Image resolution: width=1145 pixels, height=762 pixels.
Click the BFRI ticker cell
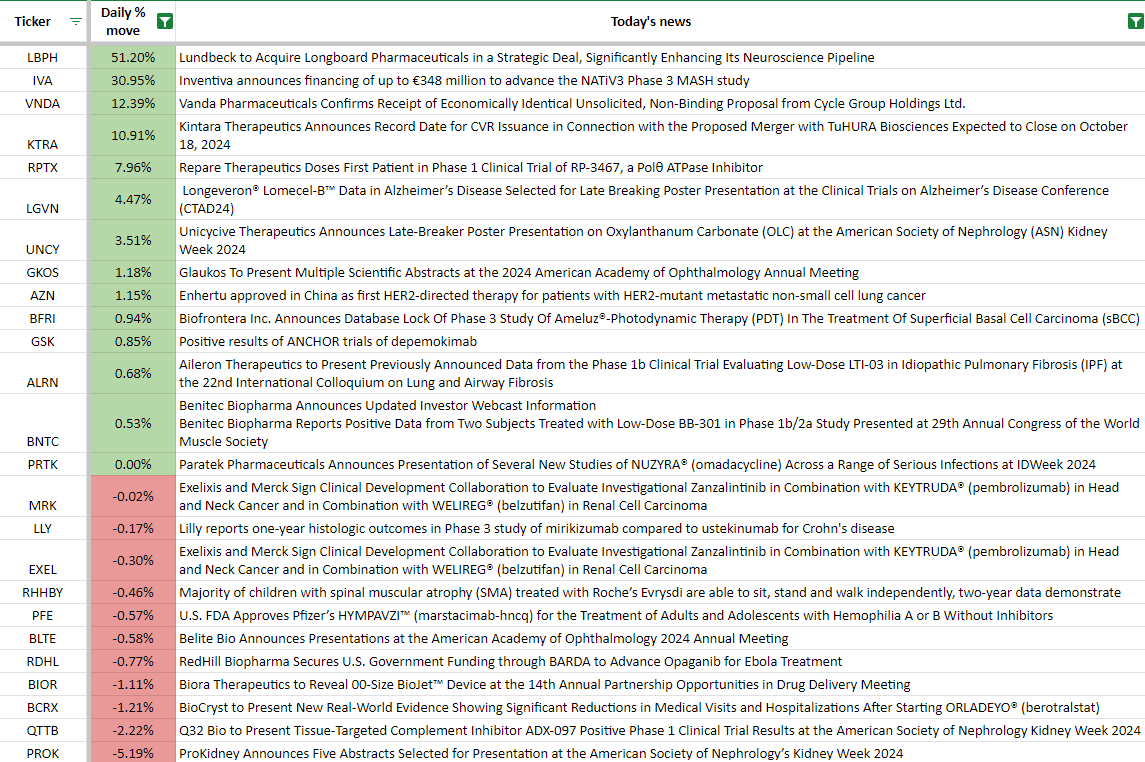click(x=43, y=318)
